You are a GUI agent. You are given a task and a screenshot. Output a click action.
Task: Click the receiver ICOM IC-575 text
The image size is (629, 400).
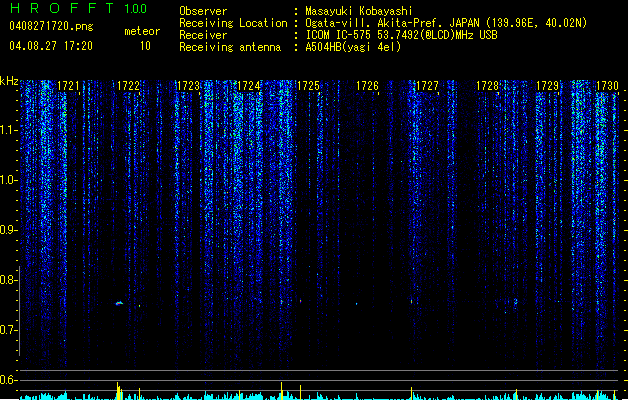401,35
